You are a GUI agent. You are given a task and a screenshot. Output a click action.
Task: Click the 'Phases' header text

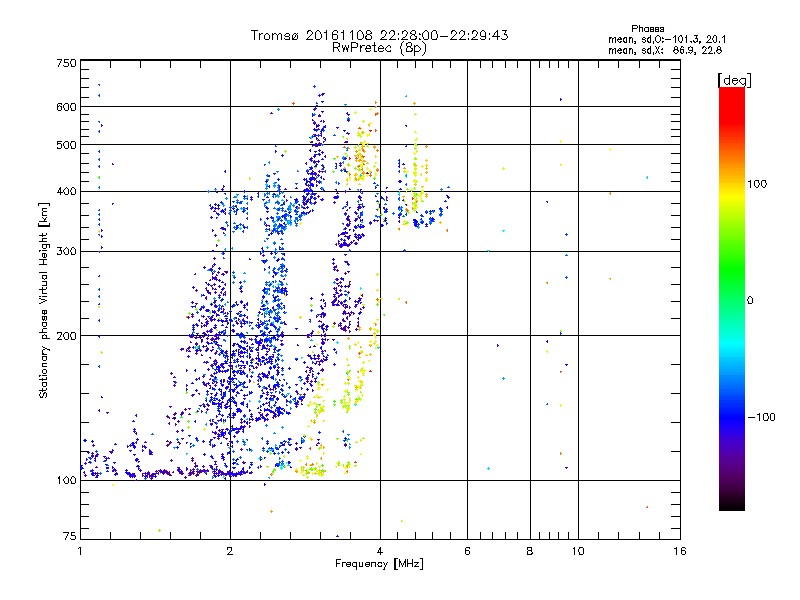(x=647, y=29)
